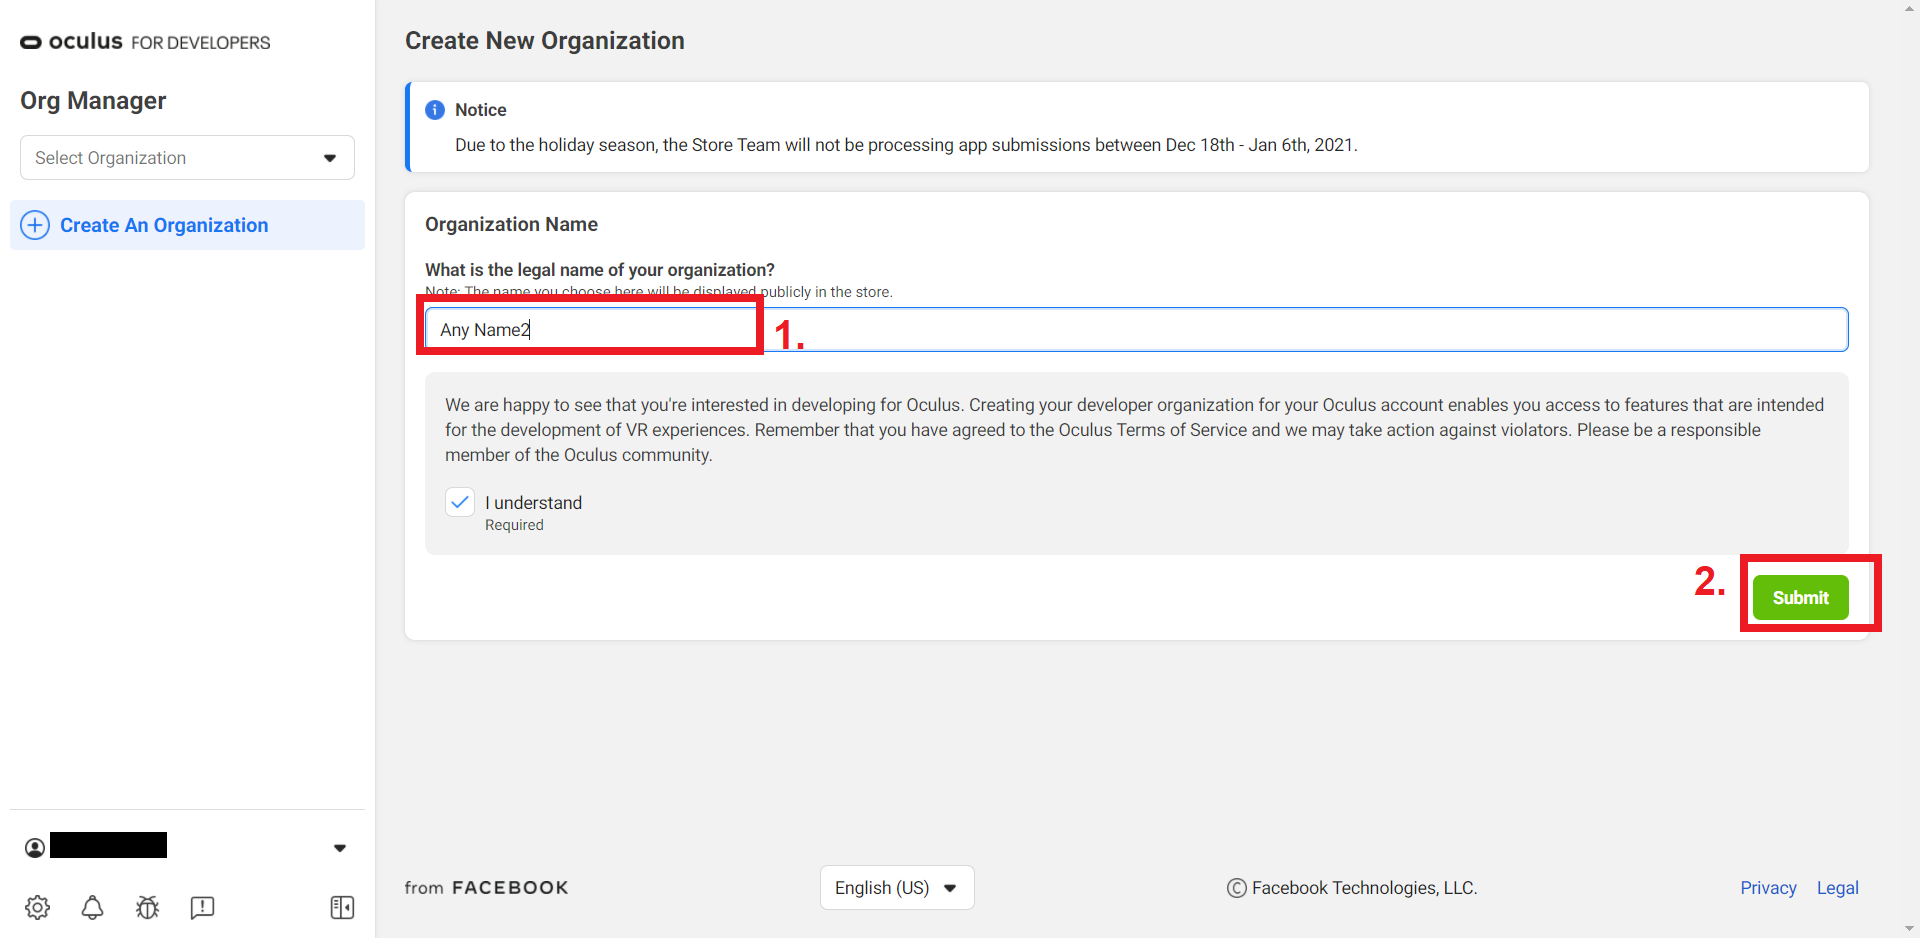Viewport: 1920px width, 938px height.
Task: Click the blue Notice info icon
Action: pos(435,110)
